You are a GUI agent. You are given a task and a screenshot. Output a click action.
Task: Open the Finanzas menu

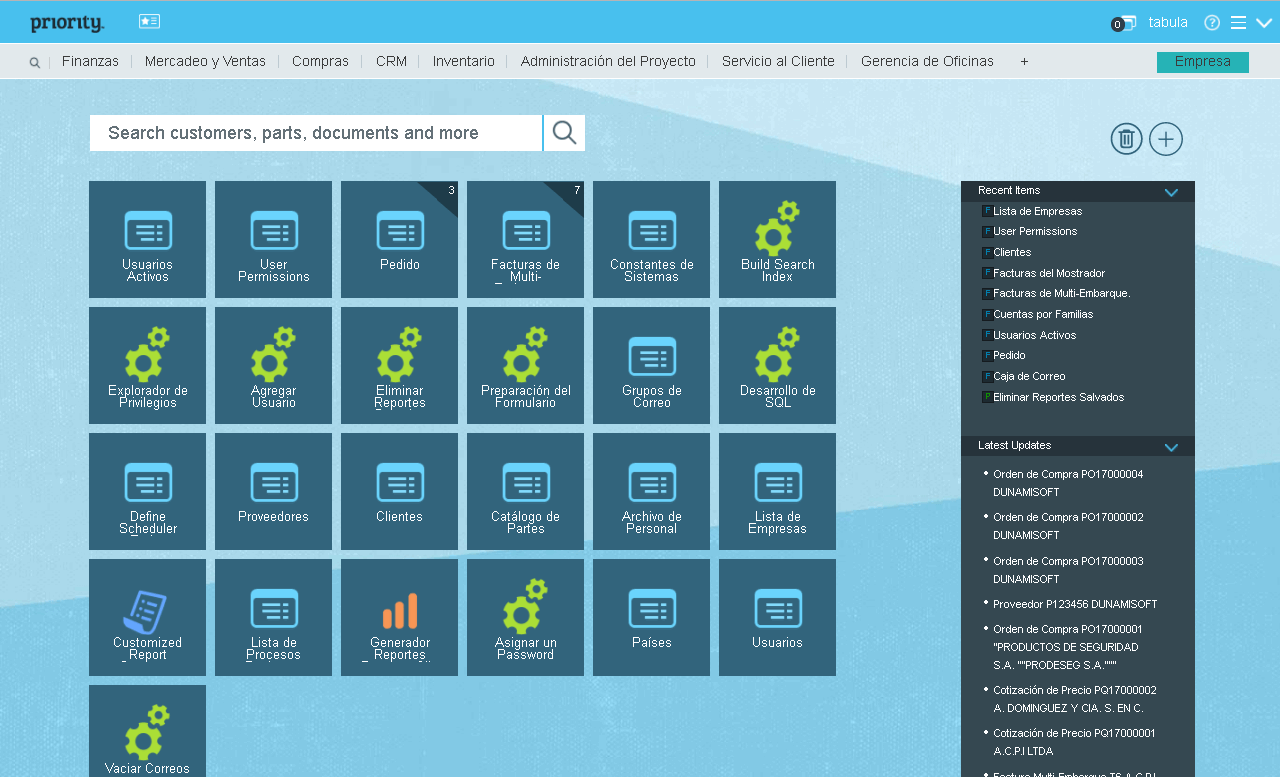pyautogui.click(x=90, y=61)
